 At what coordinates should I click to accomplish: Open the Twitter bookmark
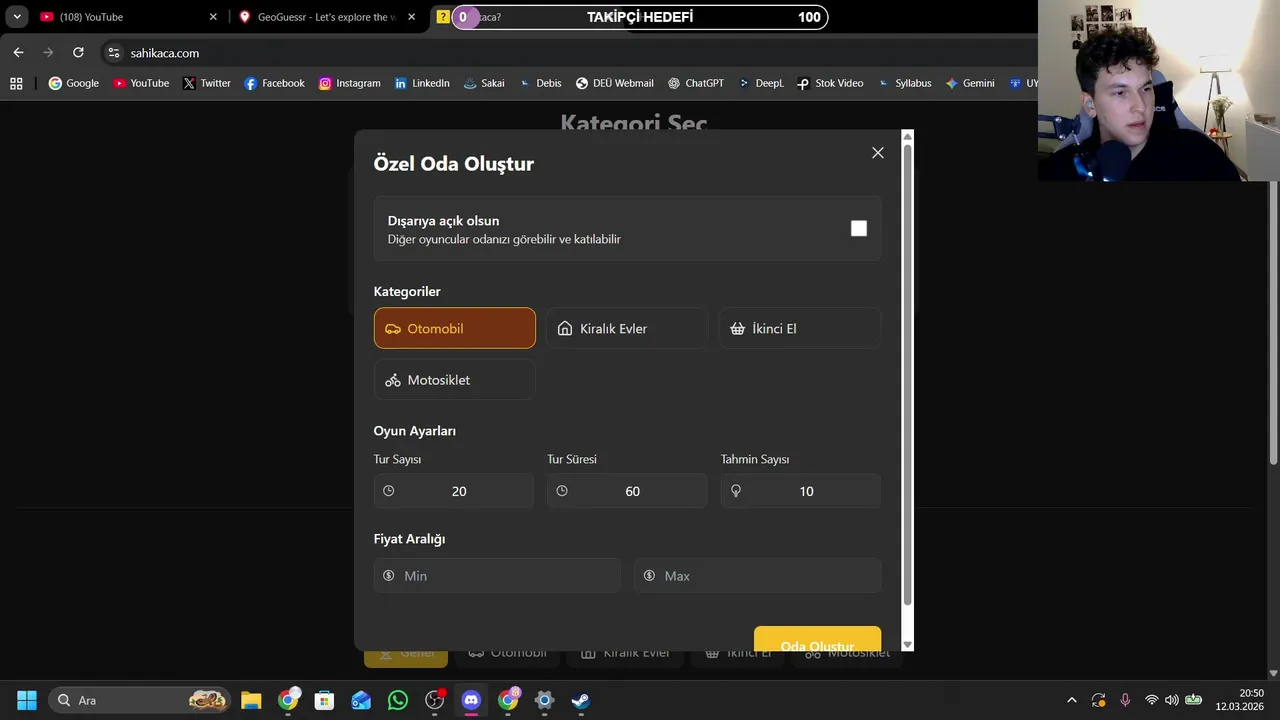point(207,84)
